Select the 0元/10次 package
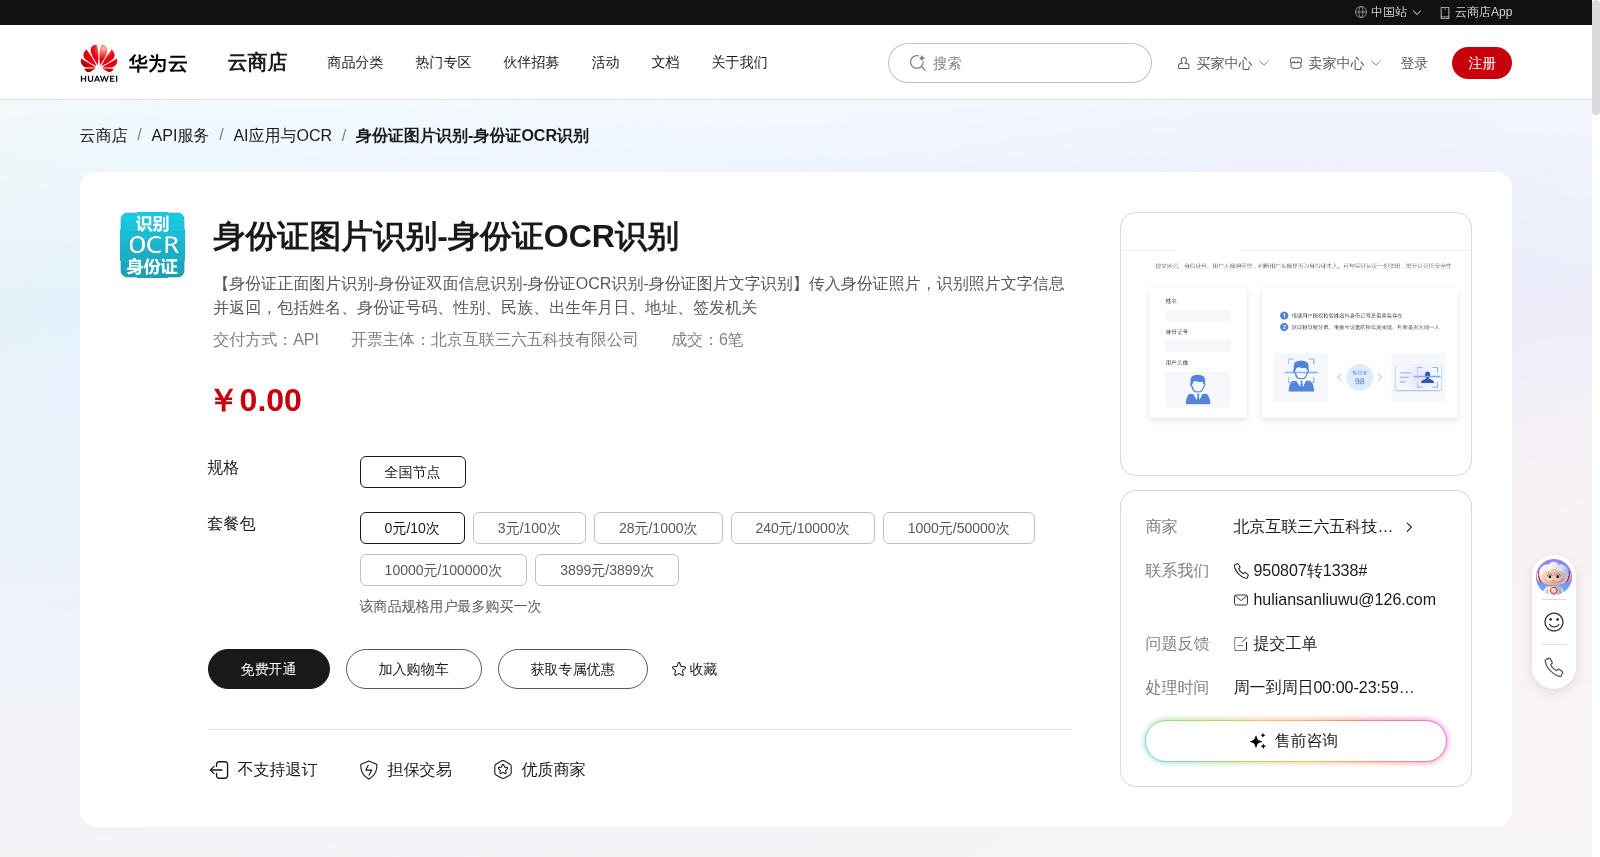 tap(412, 528)
